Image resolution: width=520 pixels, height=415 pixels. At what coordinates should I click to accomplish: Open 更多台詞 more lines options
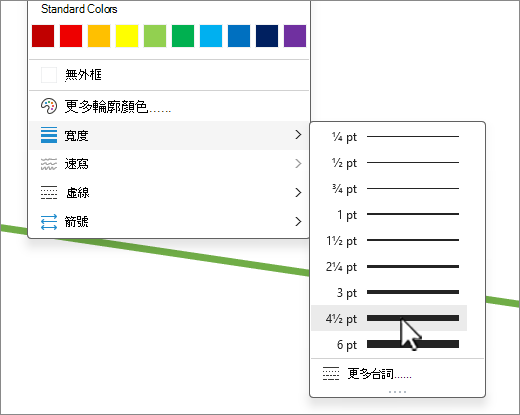[397, 374]
